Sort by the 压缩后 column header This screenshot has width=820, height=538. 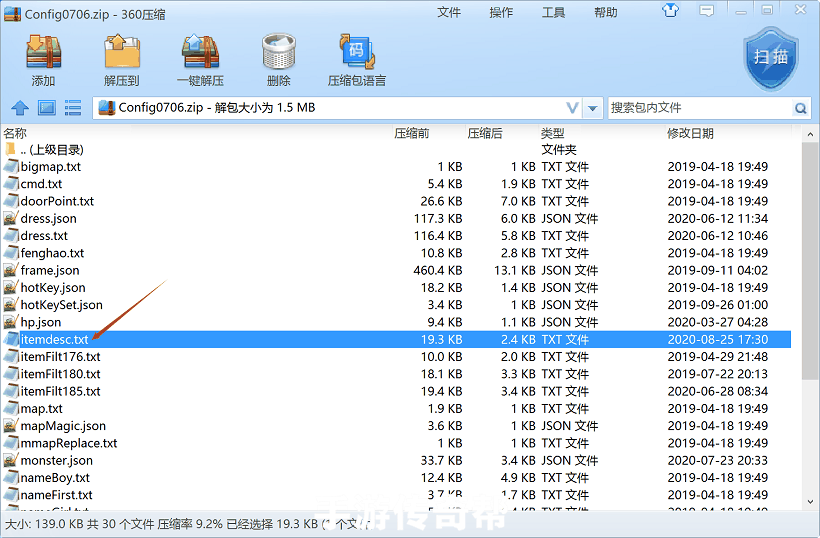(x=485, y=133)
